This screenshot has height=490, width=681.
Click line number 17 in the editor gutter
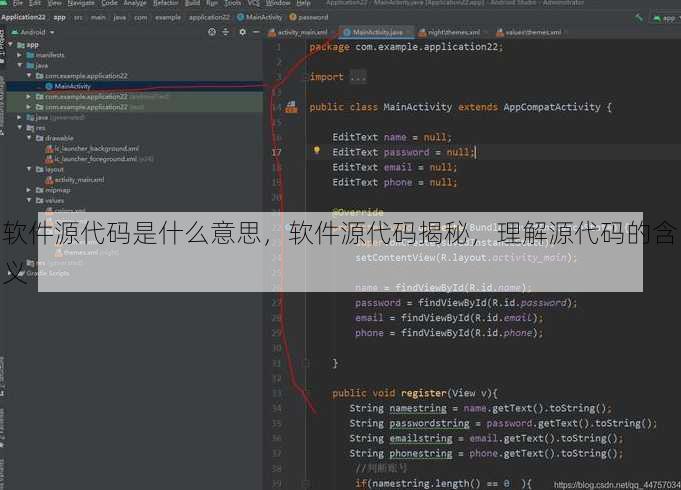coord(277,152)
